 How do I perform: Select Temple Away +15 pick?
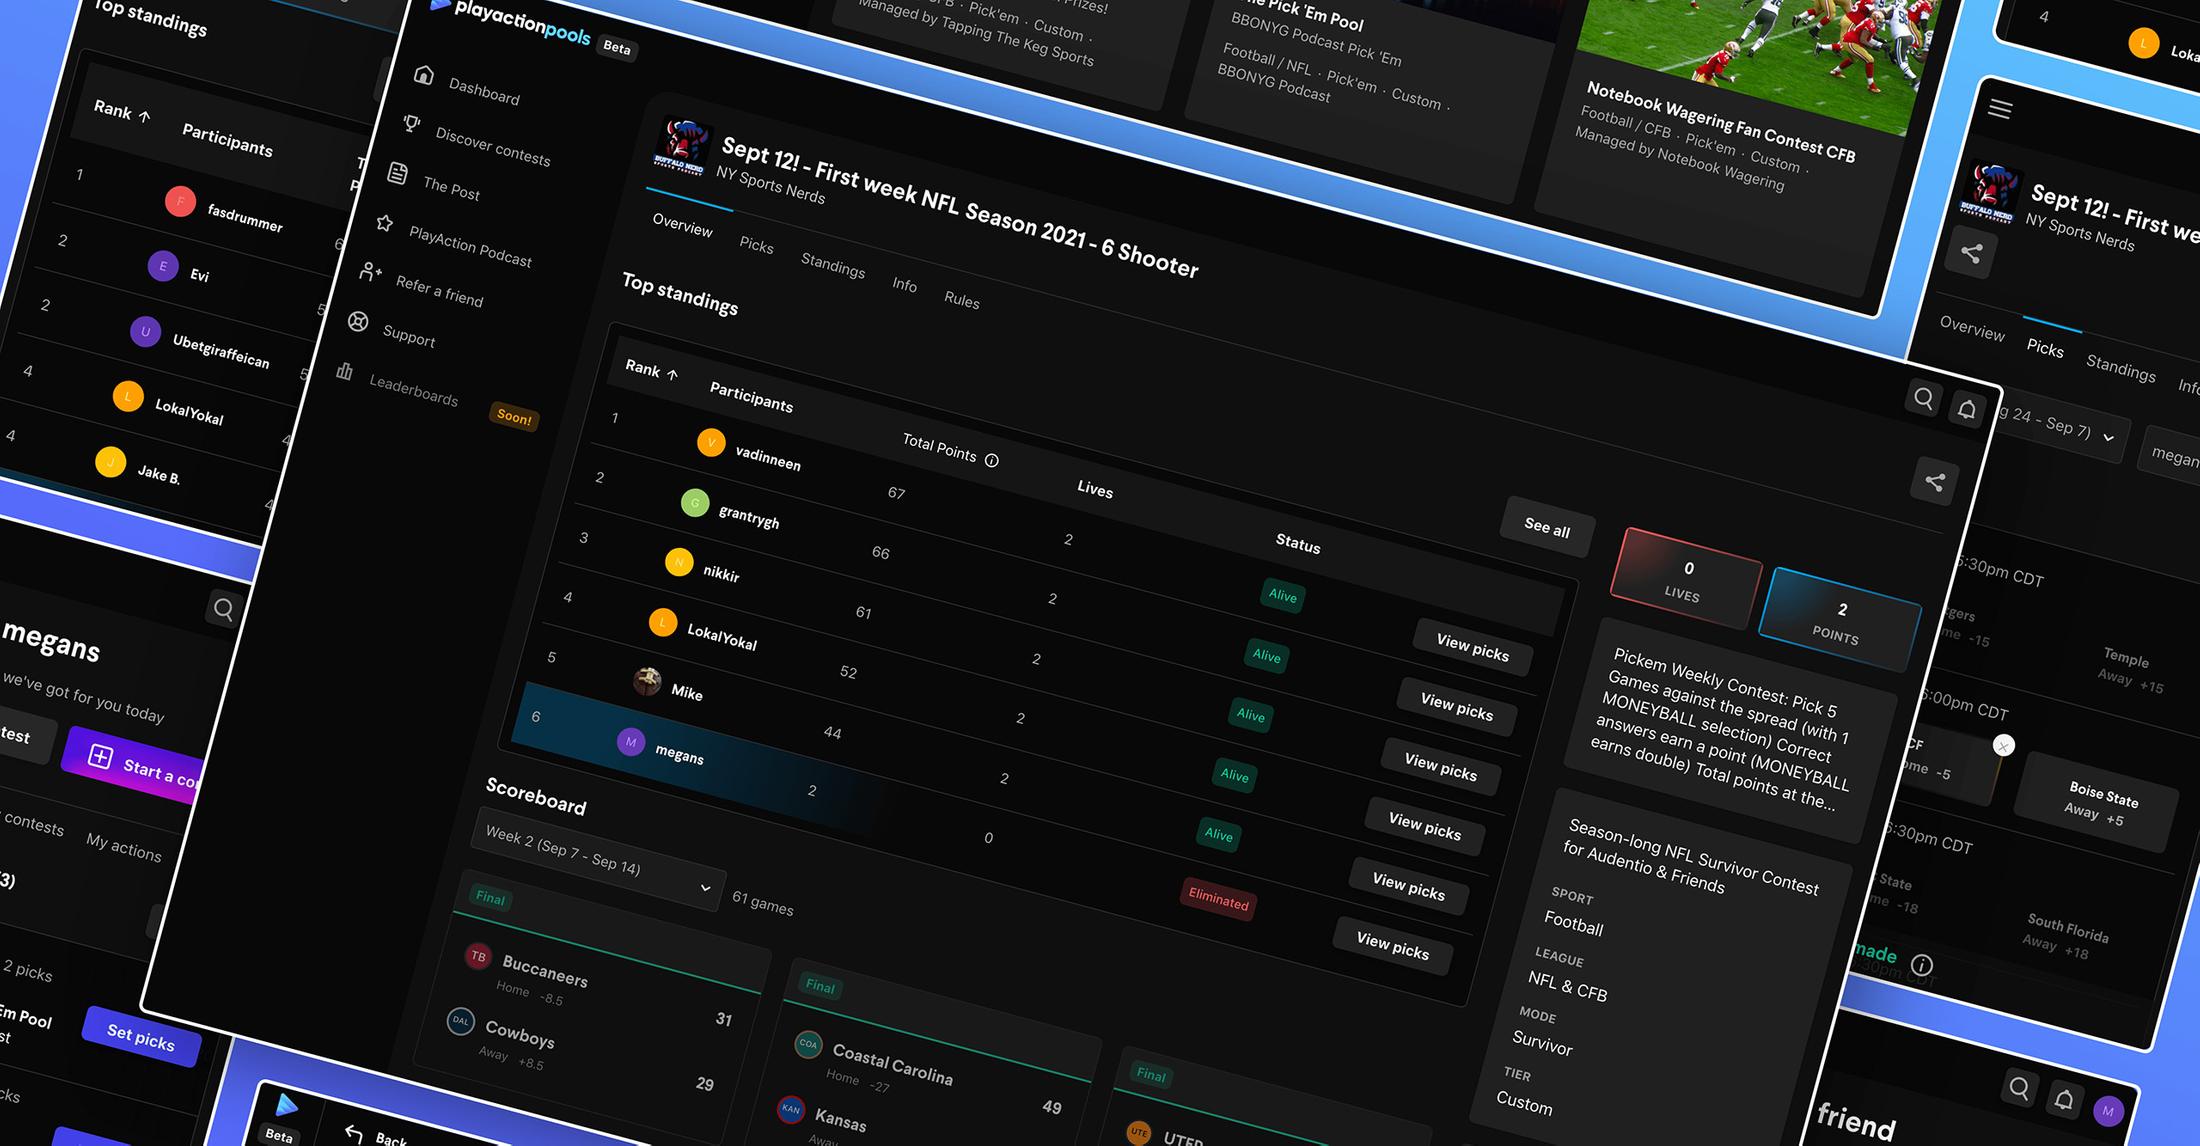click(2129, 667)
